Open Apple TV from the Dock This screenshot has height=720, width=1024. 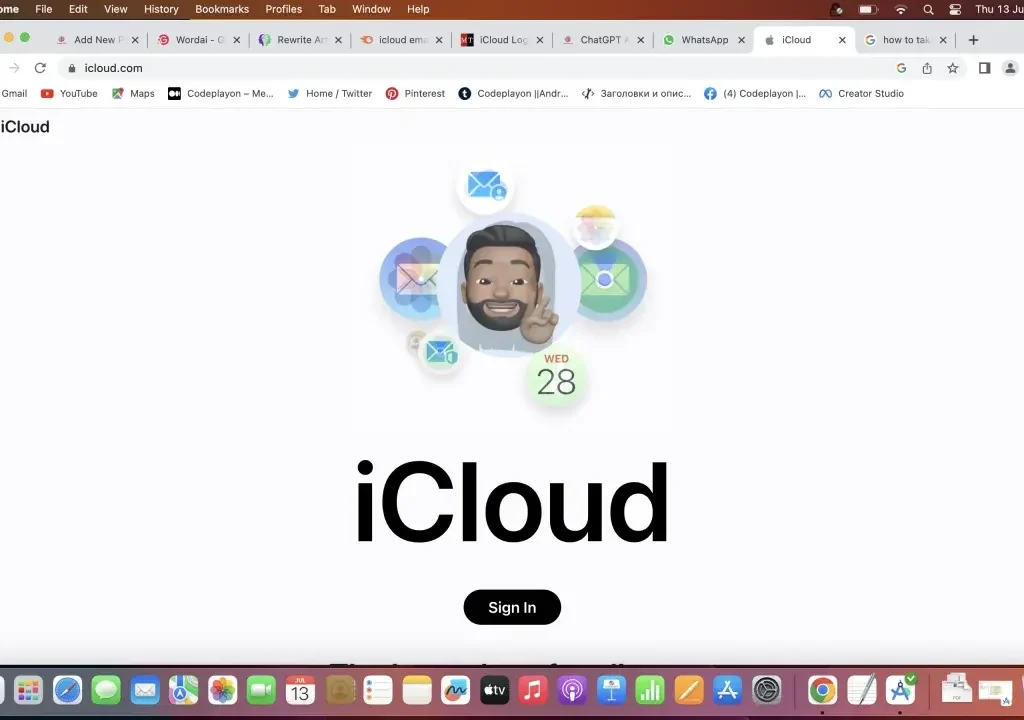pos(494,690)
